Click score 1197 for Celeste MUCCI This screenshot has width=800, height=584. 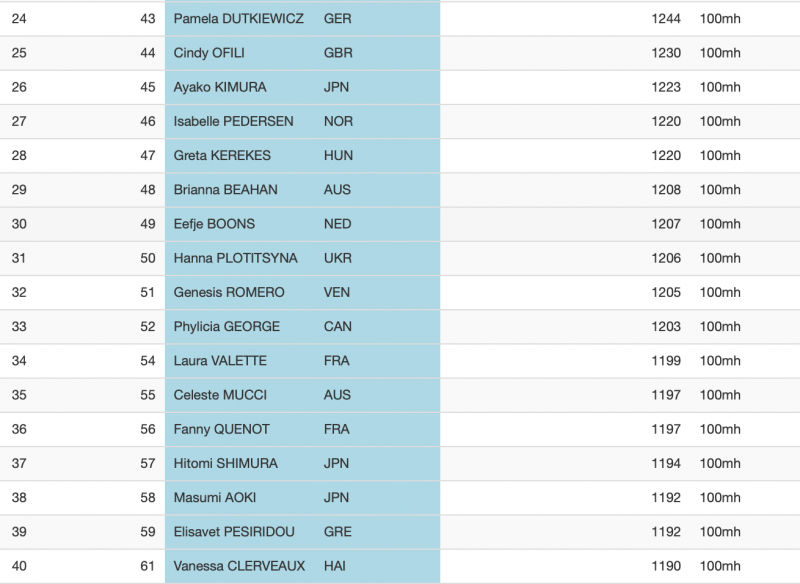point(666,395)
